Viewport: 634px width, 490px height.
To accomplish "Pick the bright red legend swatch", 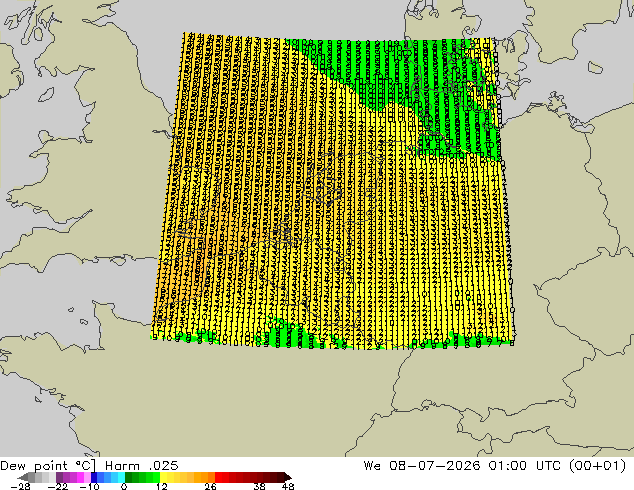I will coord(218,477).
